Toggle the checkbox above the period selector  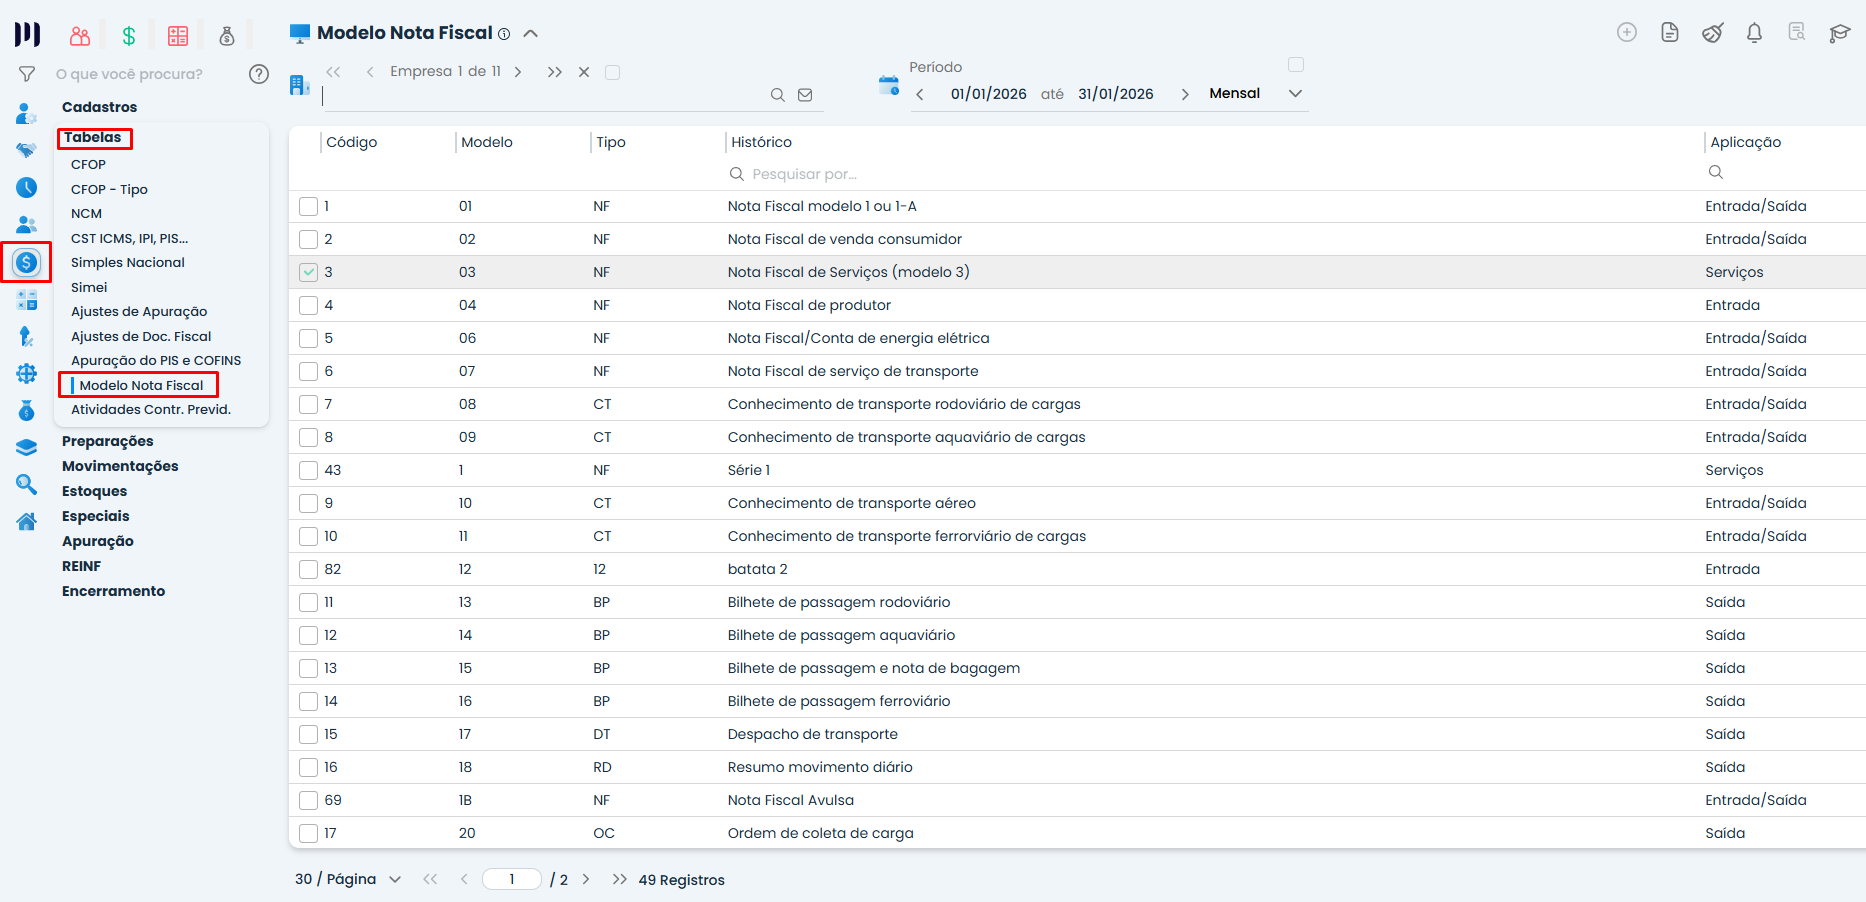1296,65
